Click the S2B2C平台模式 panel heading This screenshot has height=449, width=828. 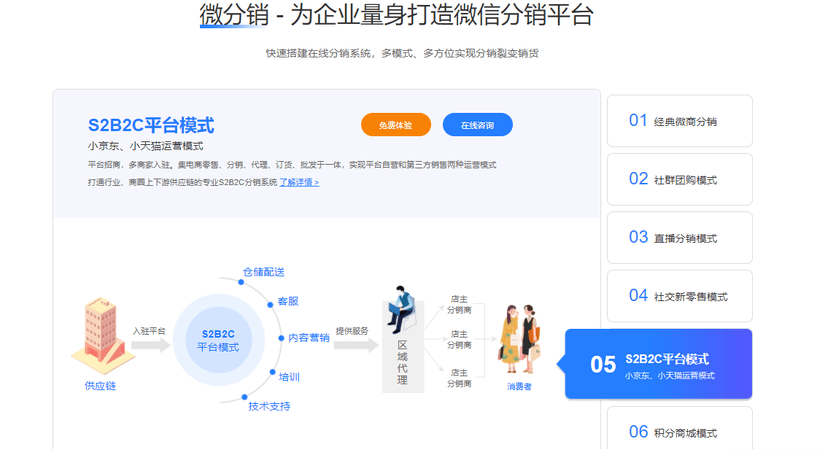151,125
